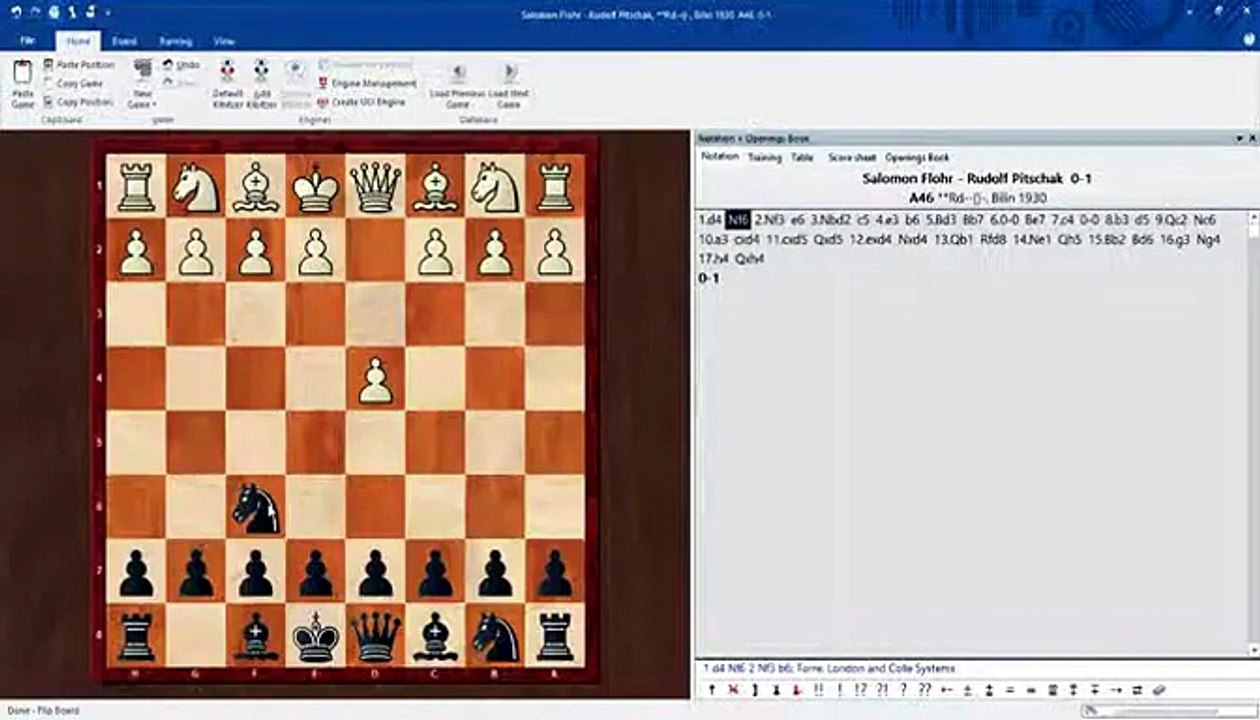Click Copy Position in the ribbon
The width and height of the screenshot is (1260, 720).
pos(78,102)
